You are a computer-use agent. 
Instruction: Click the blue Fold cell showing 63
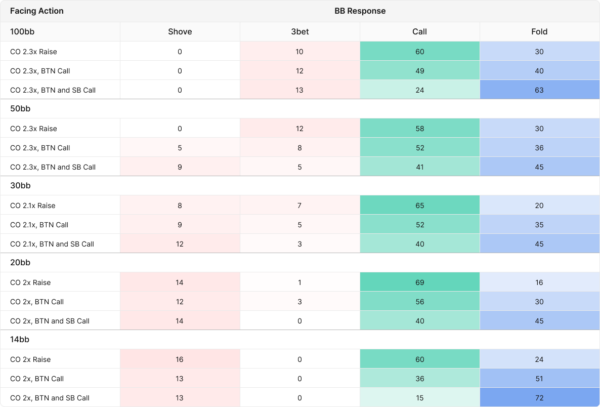[x=539, y=88]
